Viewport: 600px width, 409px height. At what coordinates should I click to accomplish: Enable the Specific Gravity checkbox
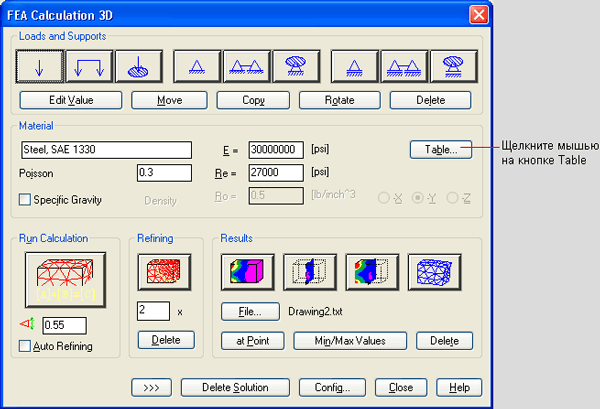pos(26,200)
